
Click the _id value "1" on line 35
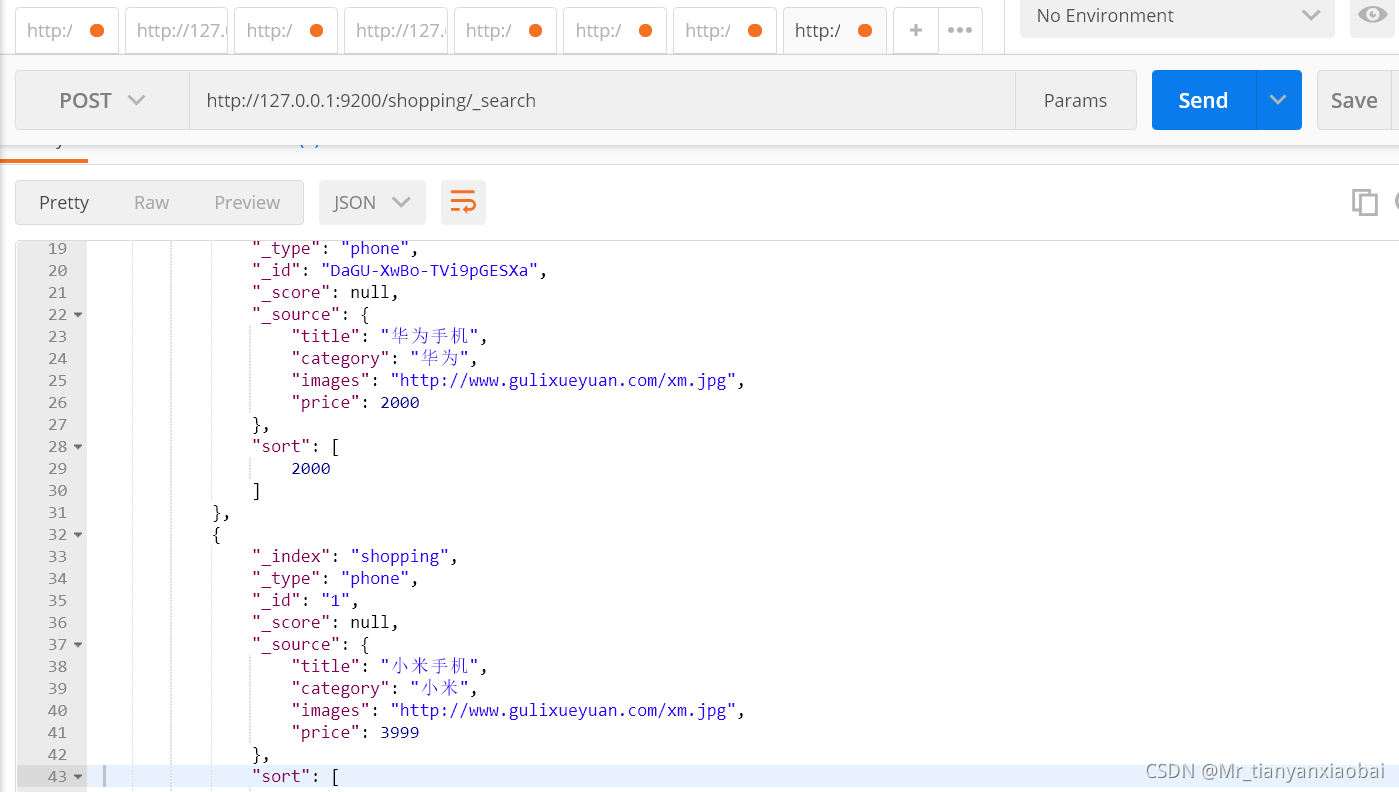(x=335, y=600)
